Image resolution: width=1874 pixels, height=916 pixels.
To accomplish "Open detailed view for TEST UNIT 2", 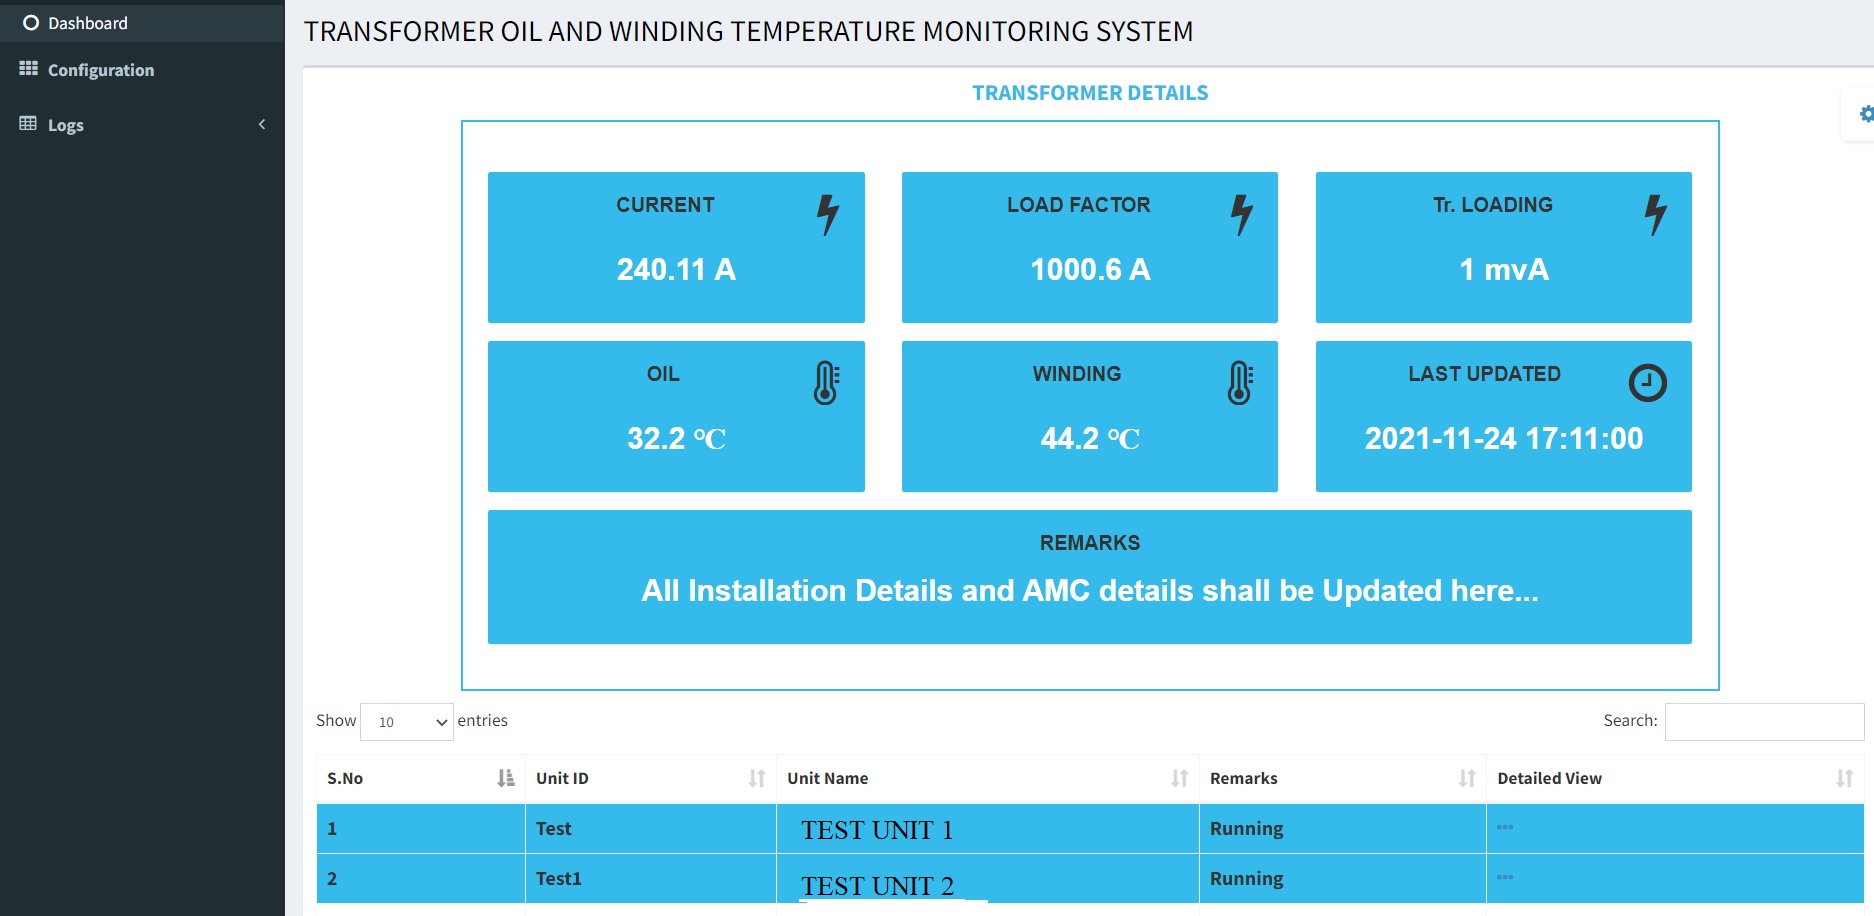I will [1505, 878].
